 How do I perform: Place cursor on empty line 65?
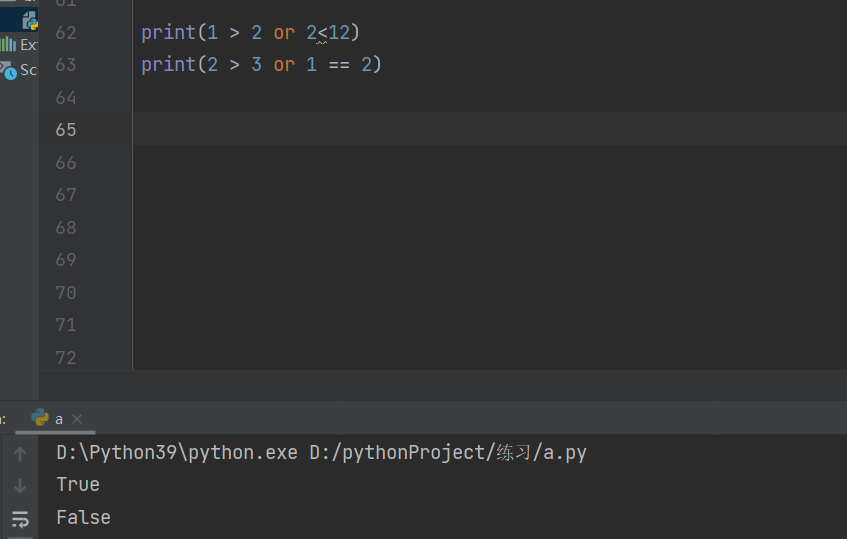[x=400, y=130]
